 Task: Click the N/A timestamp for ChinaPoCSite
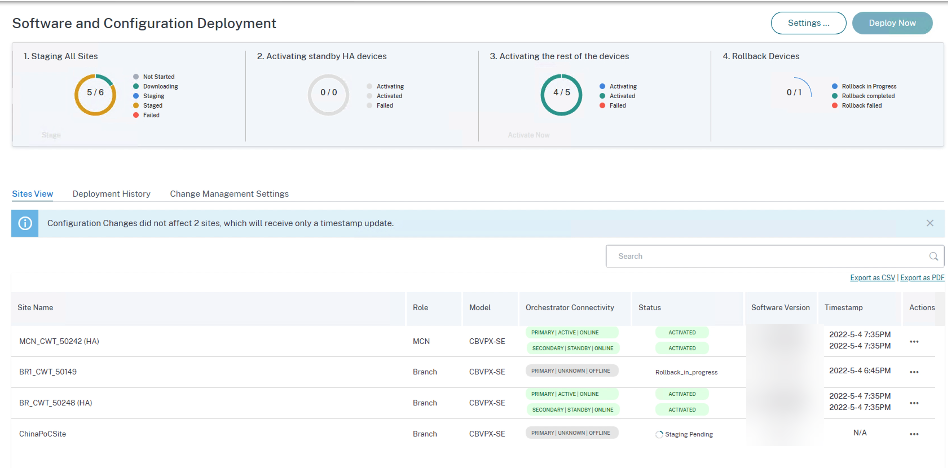[x=860, y=433]
